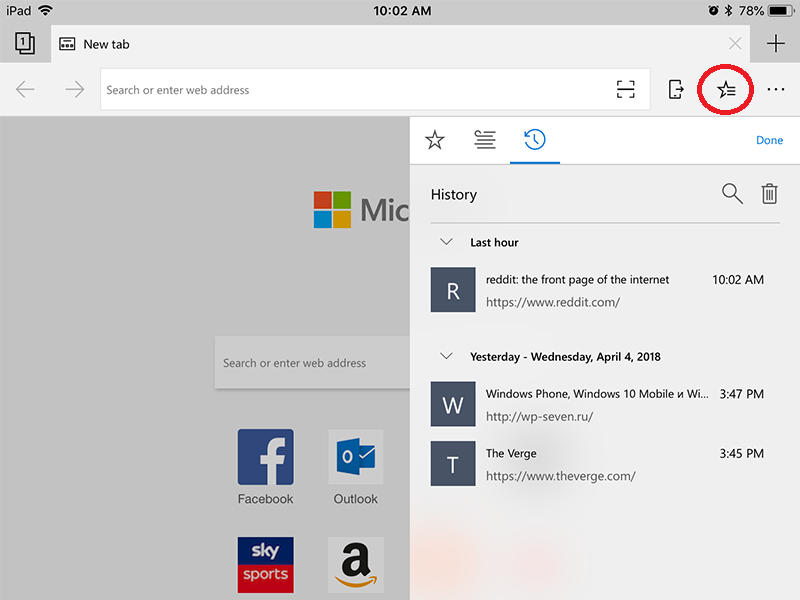Open the tab switcher icon
Viewport: 800px width, 600px height.
(25, 43)
